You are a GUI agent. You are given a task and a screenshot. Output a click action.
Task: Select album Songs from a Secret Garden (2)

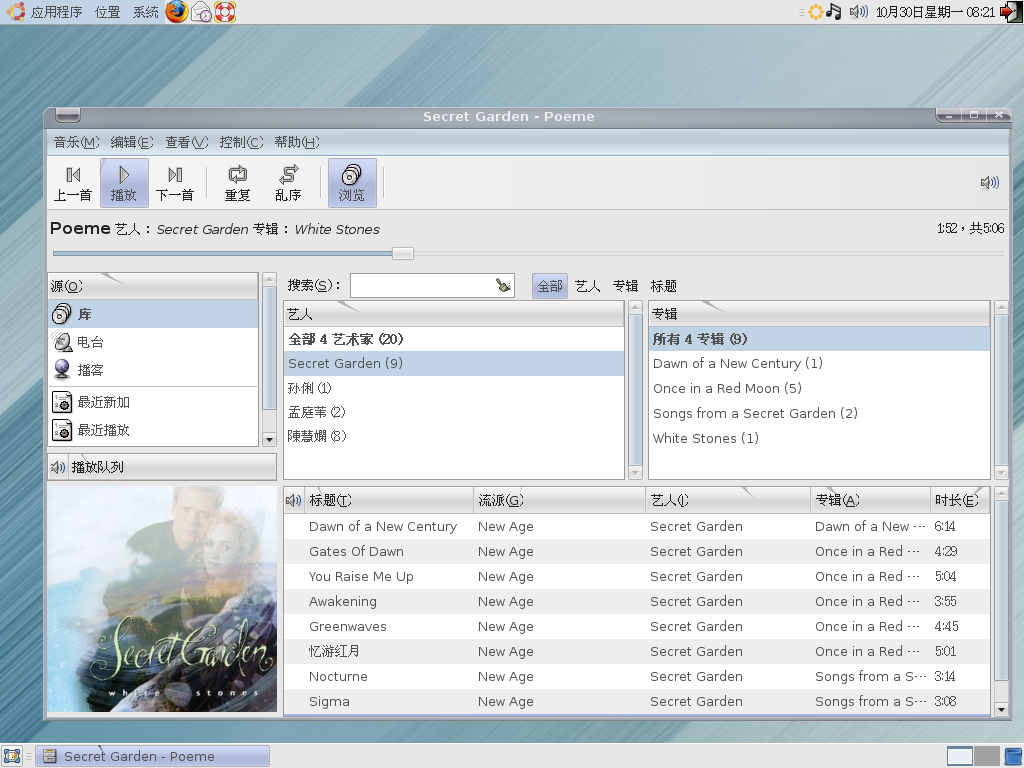coord(819,413)
